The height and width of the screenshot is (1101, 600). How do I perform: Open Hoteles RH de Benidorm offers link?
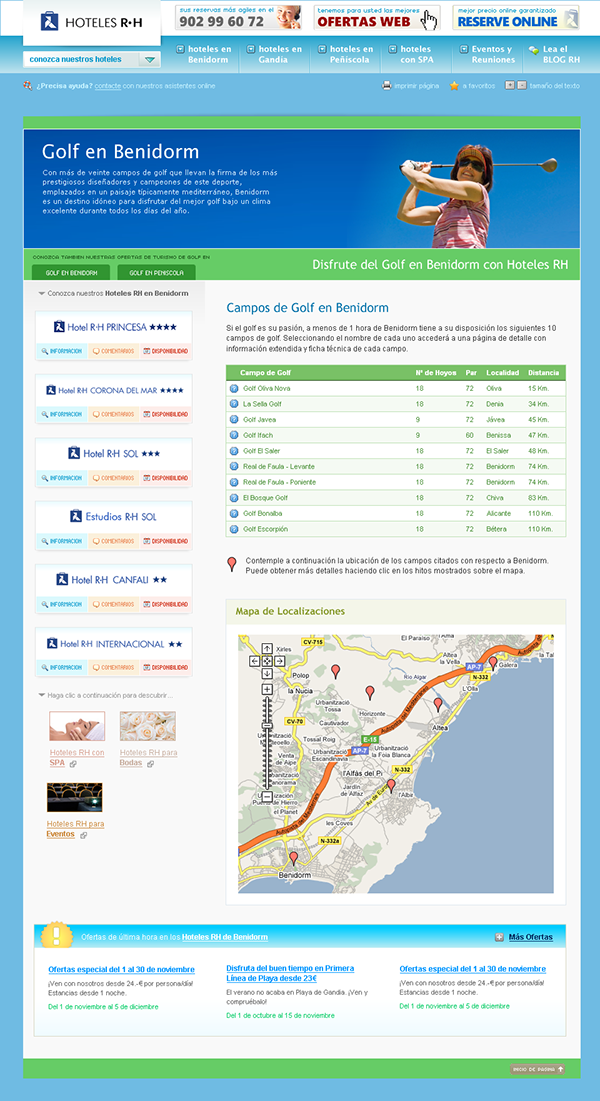(225, 937)
